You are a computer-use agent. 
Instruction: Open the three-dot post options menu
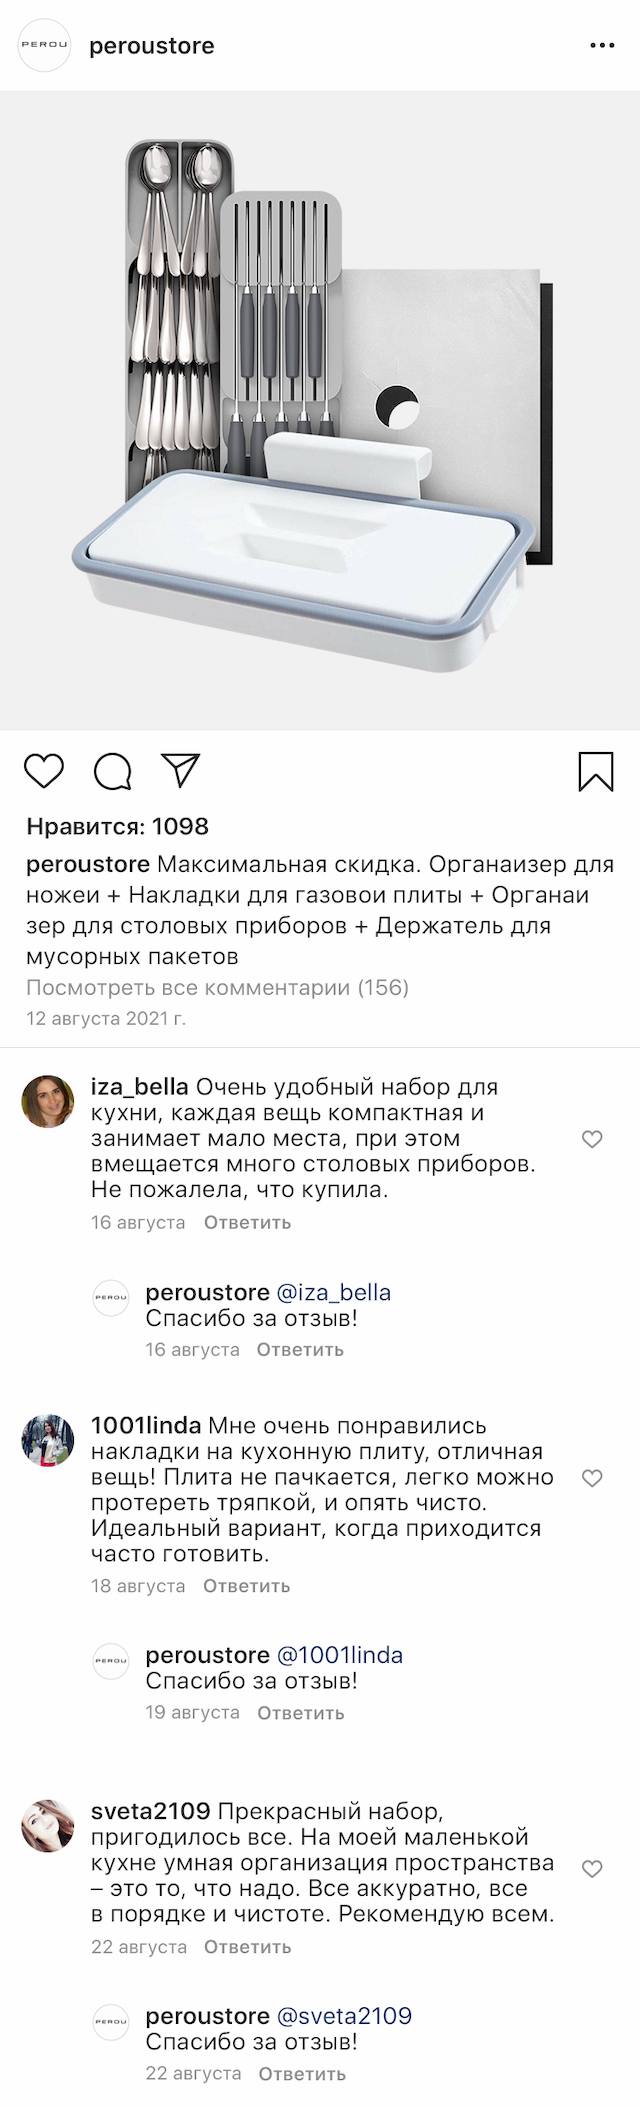coord(601,46)
